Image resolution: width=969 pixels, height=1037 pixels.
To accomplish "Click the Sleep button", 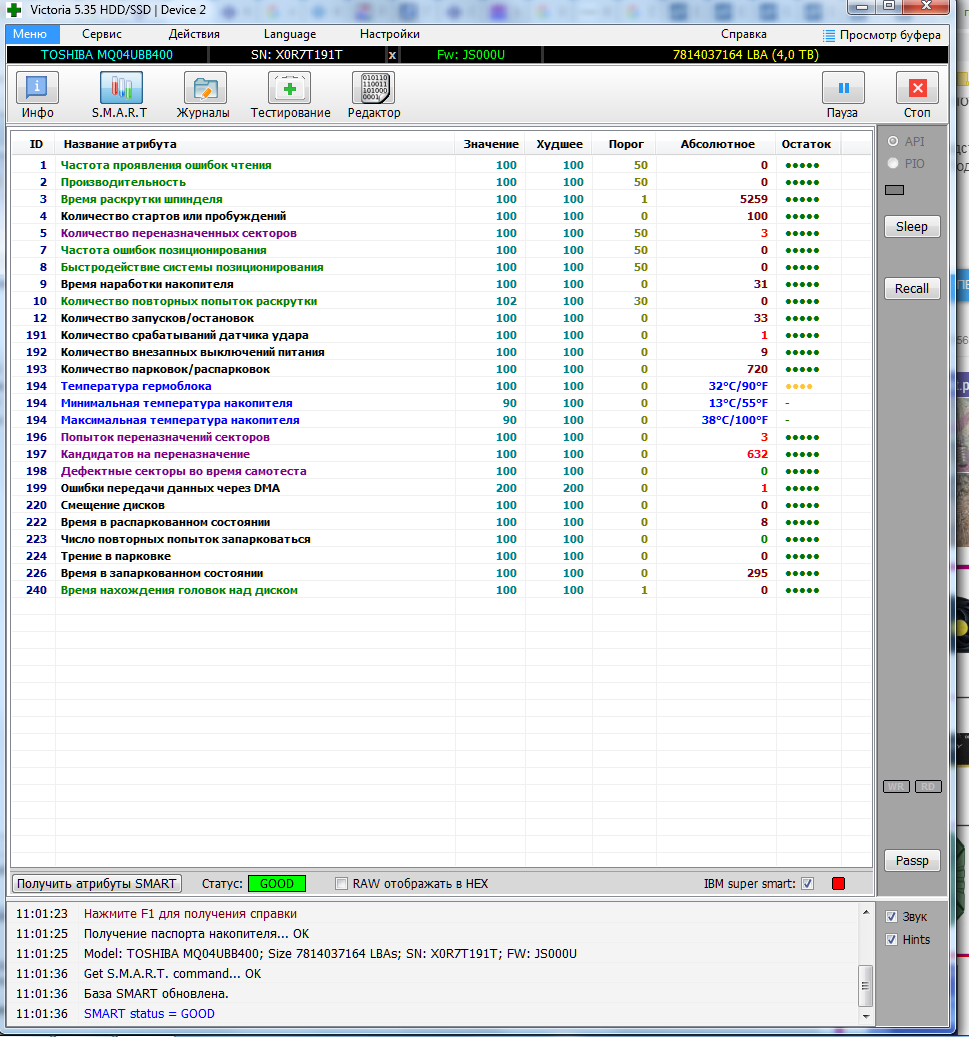I will [x=911, y=227].
